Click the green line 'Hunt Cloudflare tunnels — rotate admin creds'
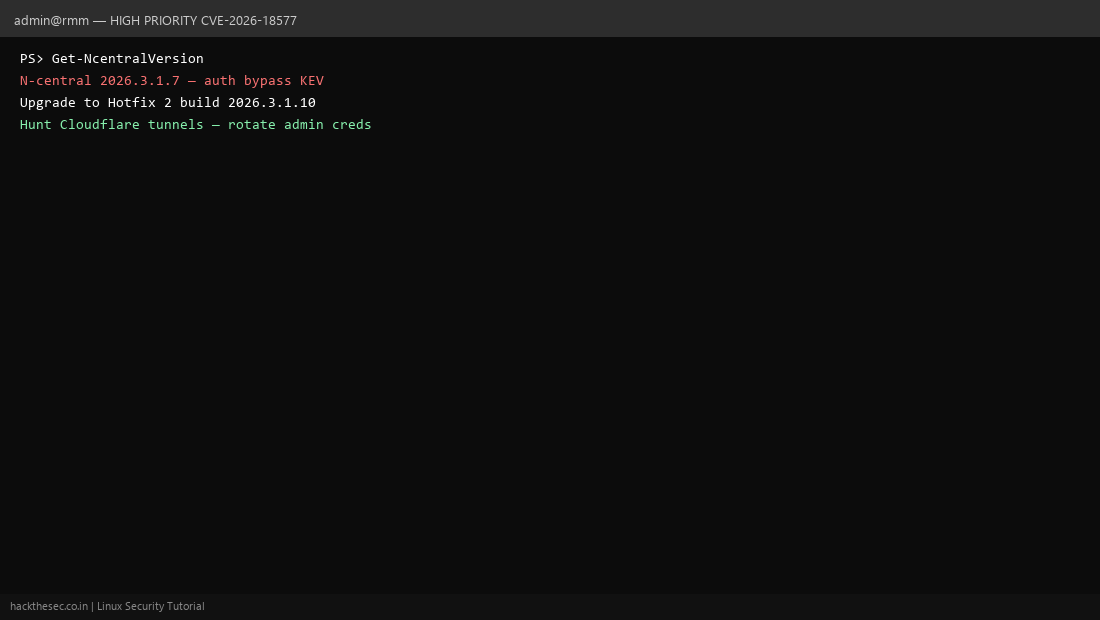This screenshot has height=620, width=1100. click(x=196, y=124)
